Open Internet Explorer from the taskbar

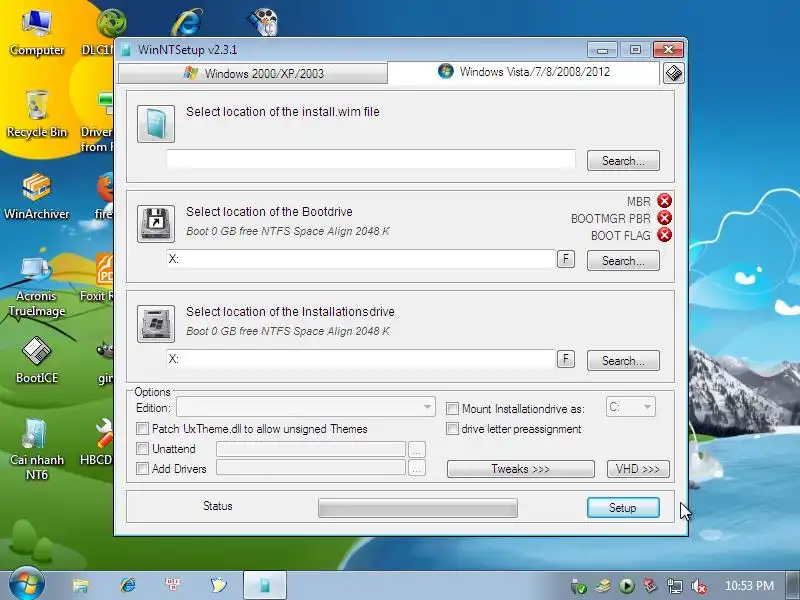[127, 585]
